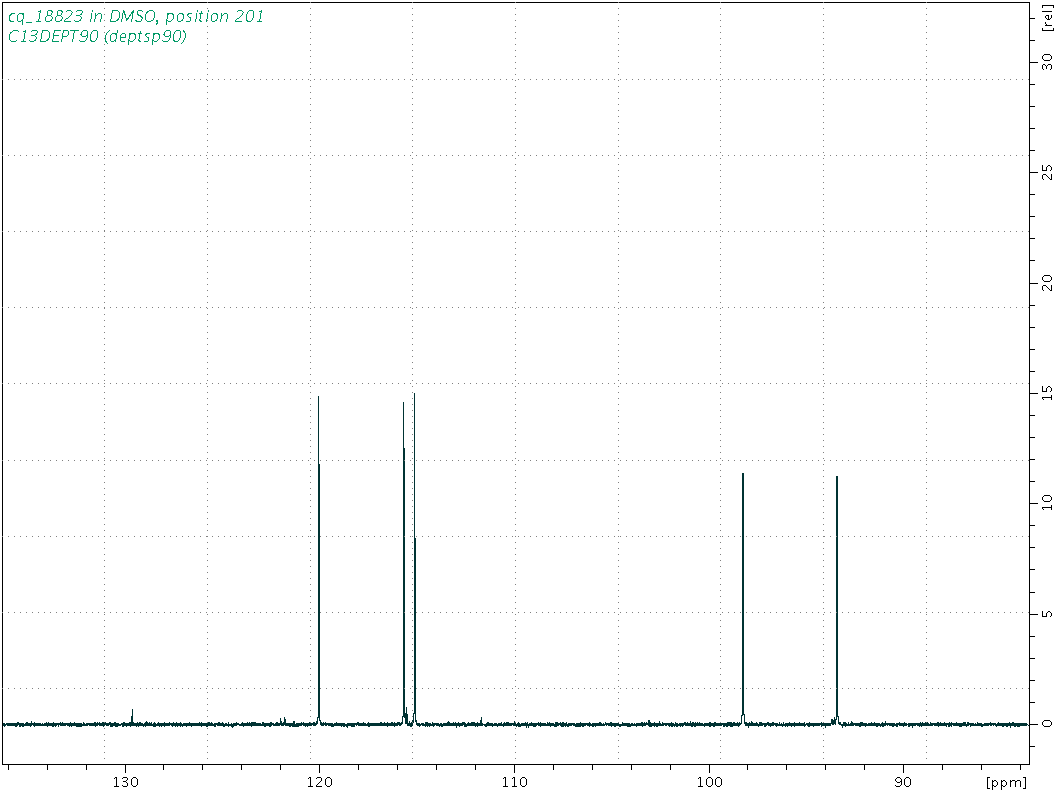
Task: Click the y-axis tick label "25"
Action: pos(1047,172)
